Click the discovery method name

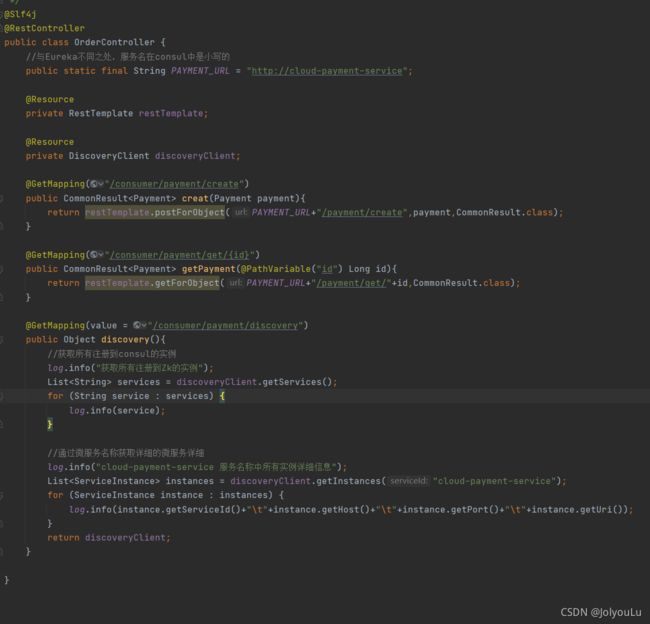(125, 340)
